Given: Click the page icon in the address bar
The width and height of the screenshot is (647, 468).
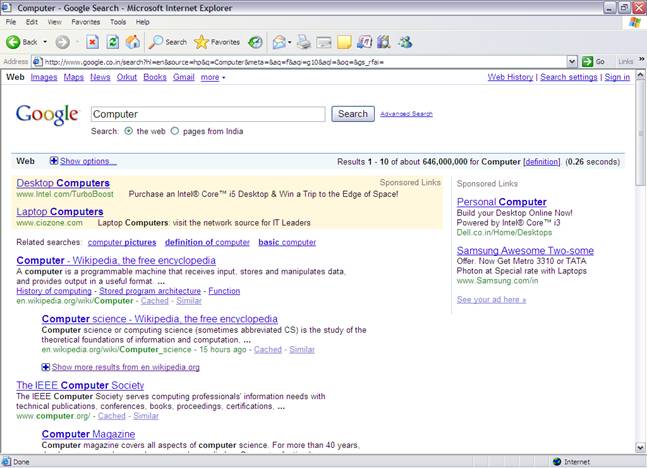Looking at the screenshot, I should coord(37,62).
